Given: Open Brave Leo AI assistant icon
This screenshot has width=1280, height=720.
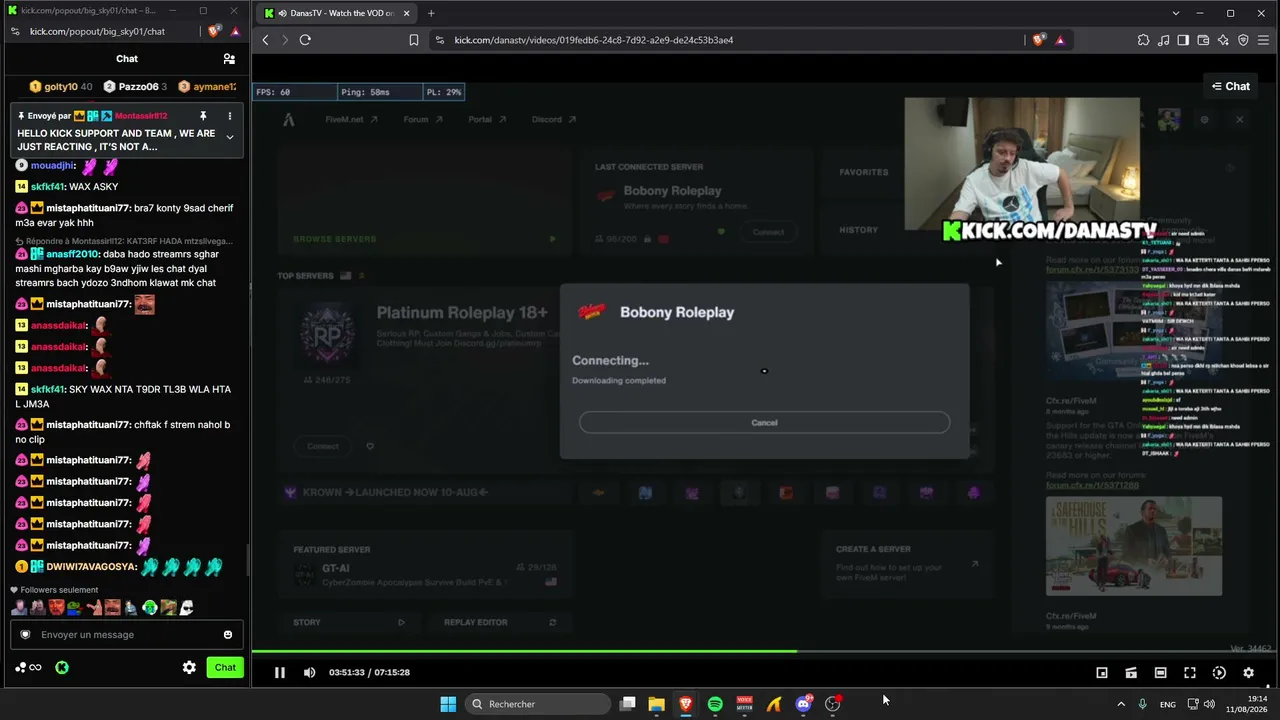Looking at the screenshot, I should point(1223,40).
